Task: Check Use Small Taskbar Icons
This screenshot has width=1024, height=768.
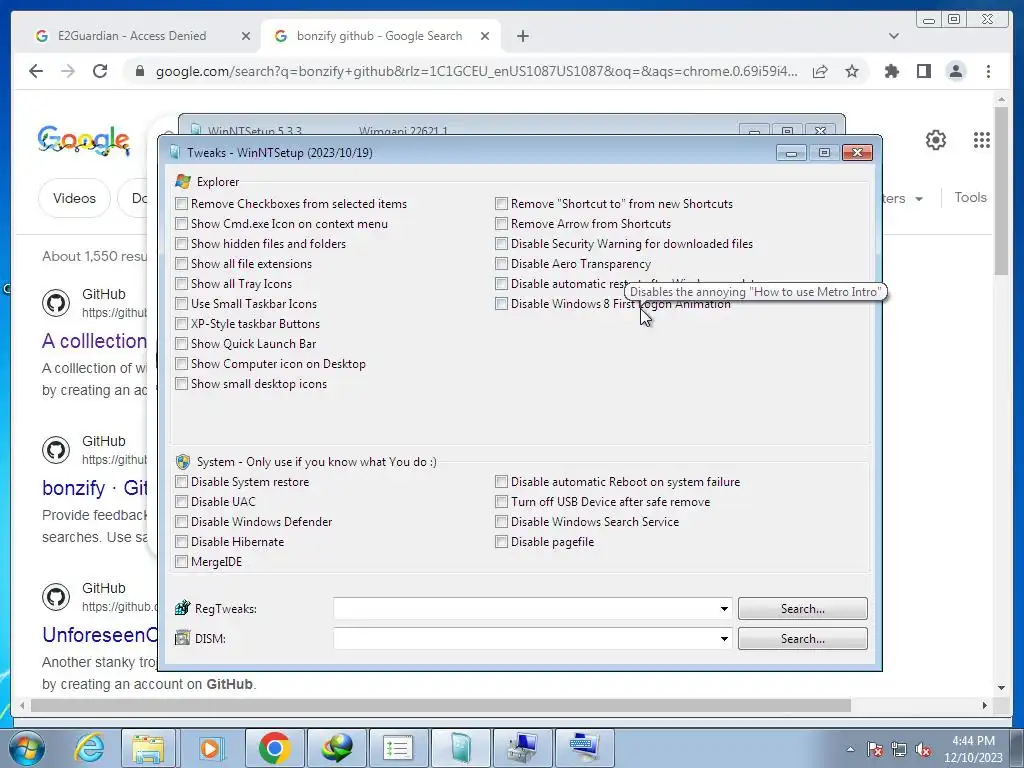Action: click(182, 304)
